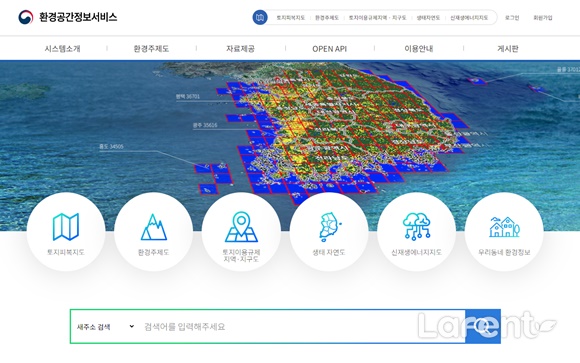580x363 pixels.
Task: Open the 자료제공 menu
Action: point(240,48)
